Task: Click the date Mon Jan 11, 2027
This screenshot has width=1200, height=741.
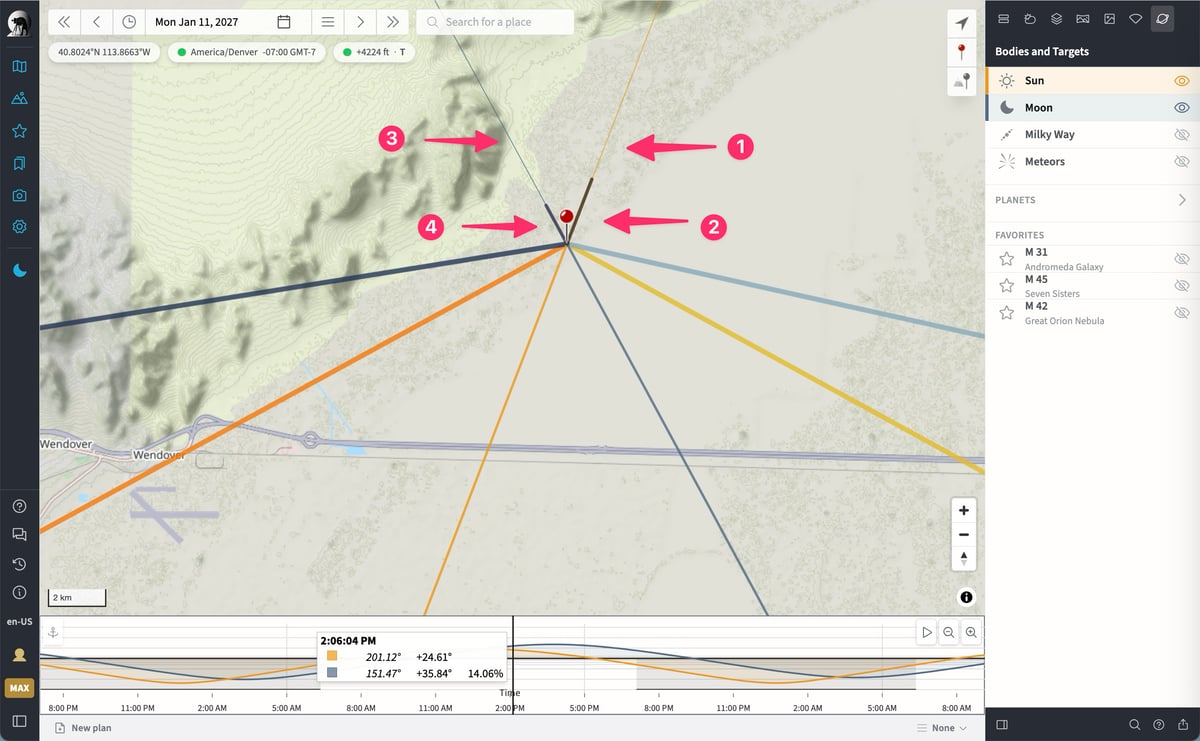Action: (x=197, y=22)
